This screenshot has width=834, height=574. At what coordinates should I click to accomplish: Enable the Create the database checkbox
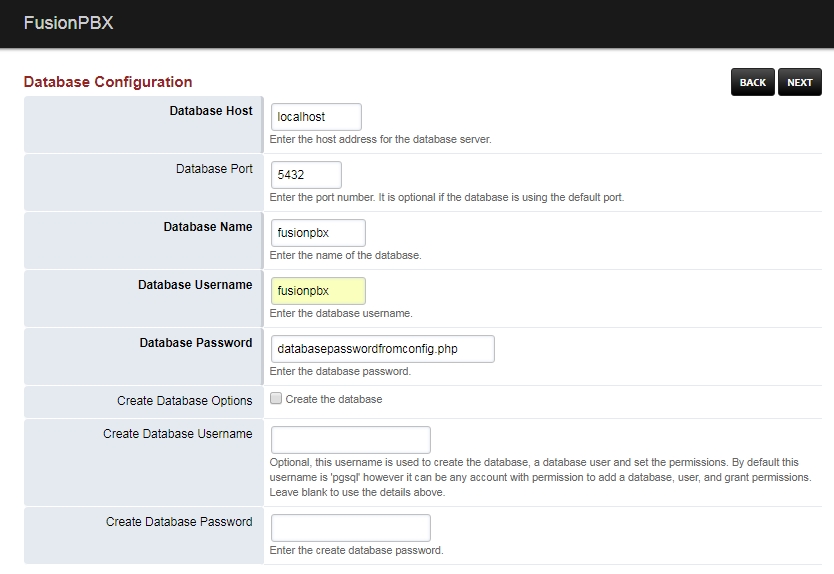(276, 399)
